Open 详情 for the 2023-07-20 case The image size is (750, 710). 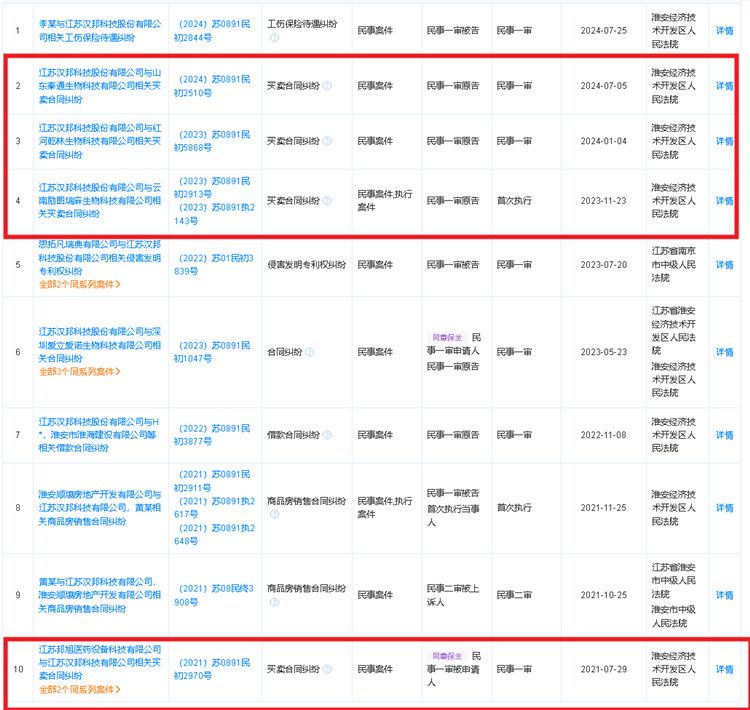(724, 265)
